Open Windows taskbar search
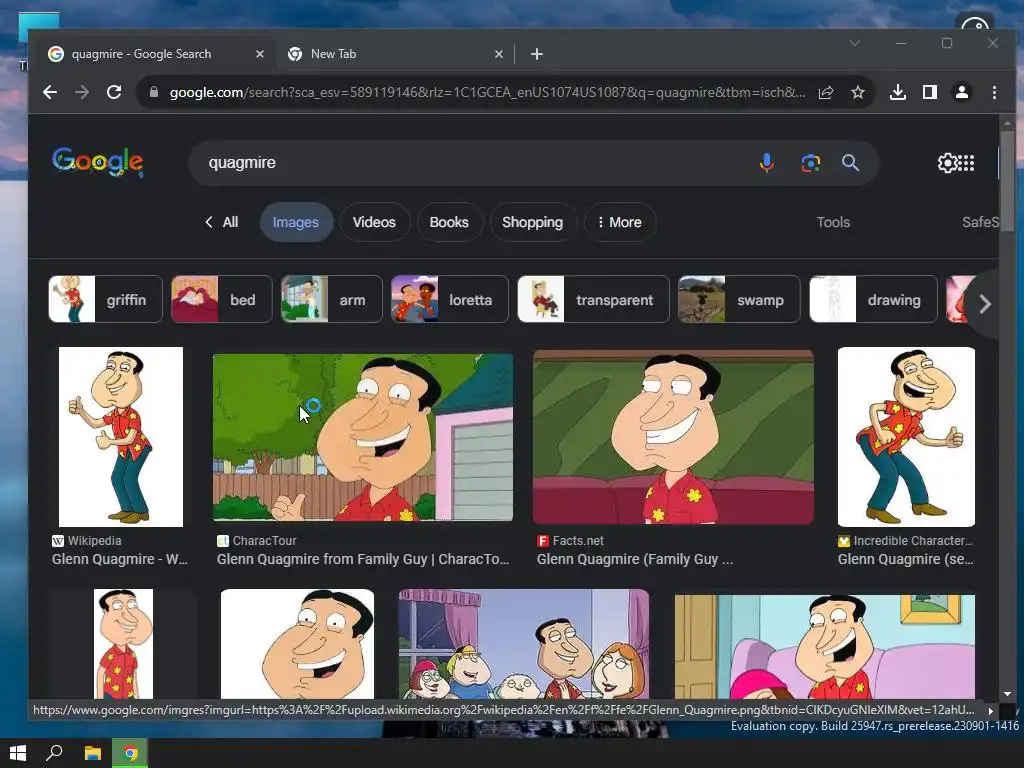This screenshot has width=1024, height=768. (54, 753)
